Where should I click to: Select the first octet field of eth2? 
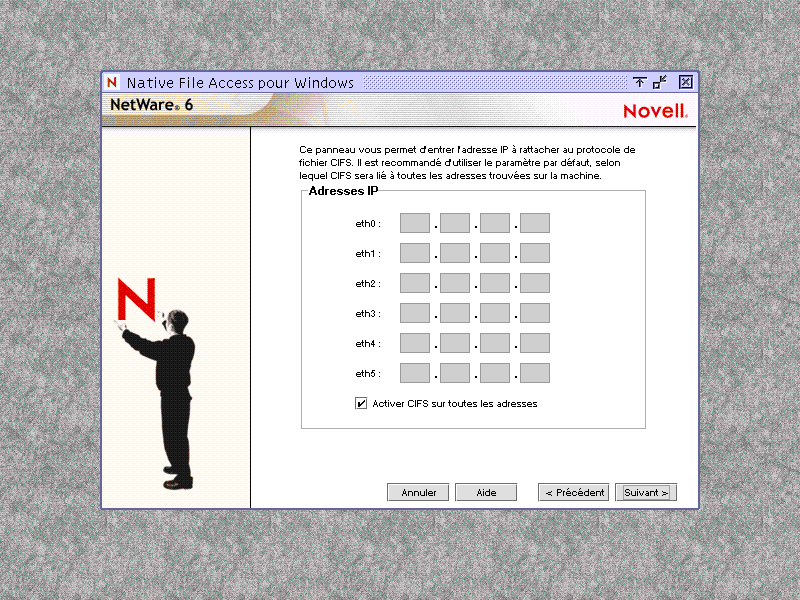tap(415, 283)
